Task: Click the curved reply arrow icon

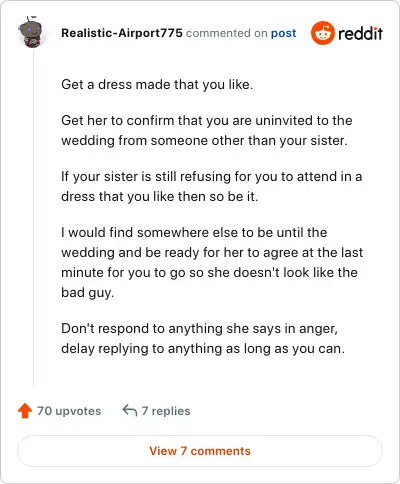Action: coord(130,411)
